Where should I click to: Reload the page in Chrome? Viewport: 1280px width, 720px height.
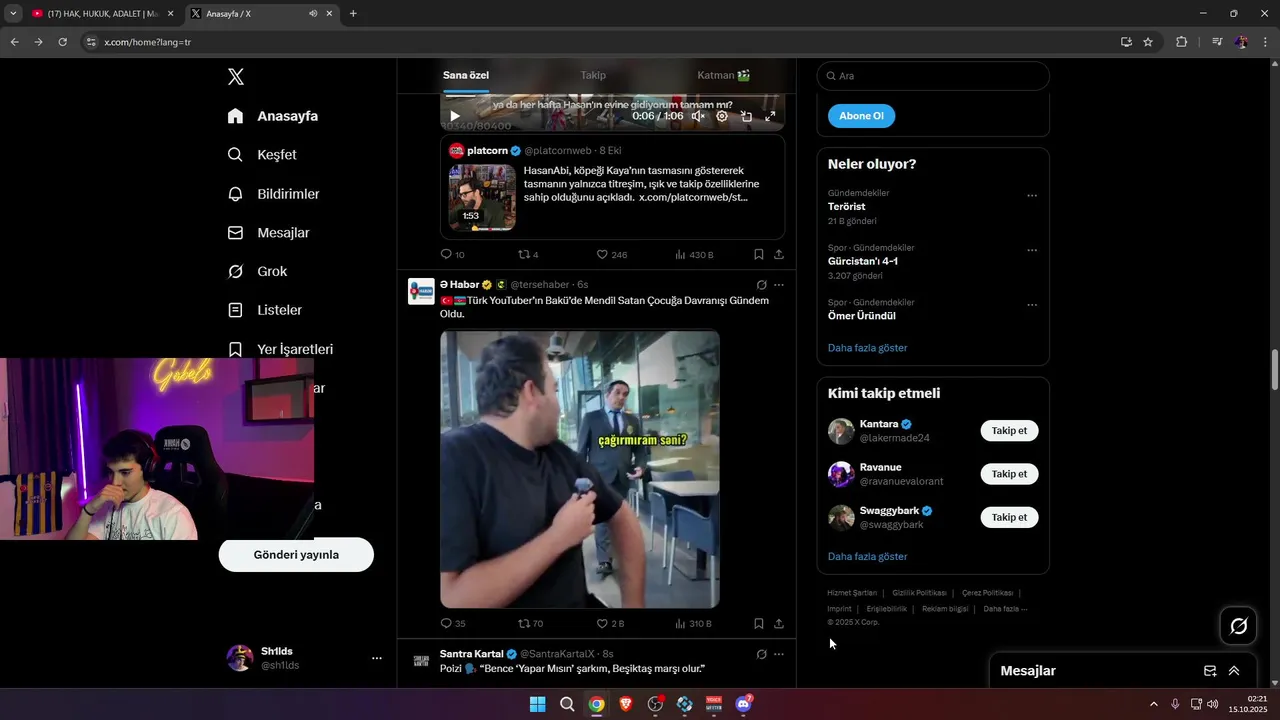pos(62,42)
